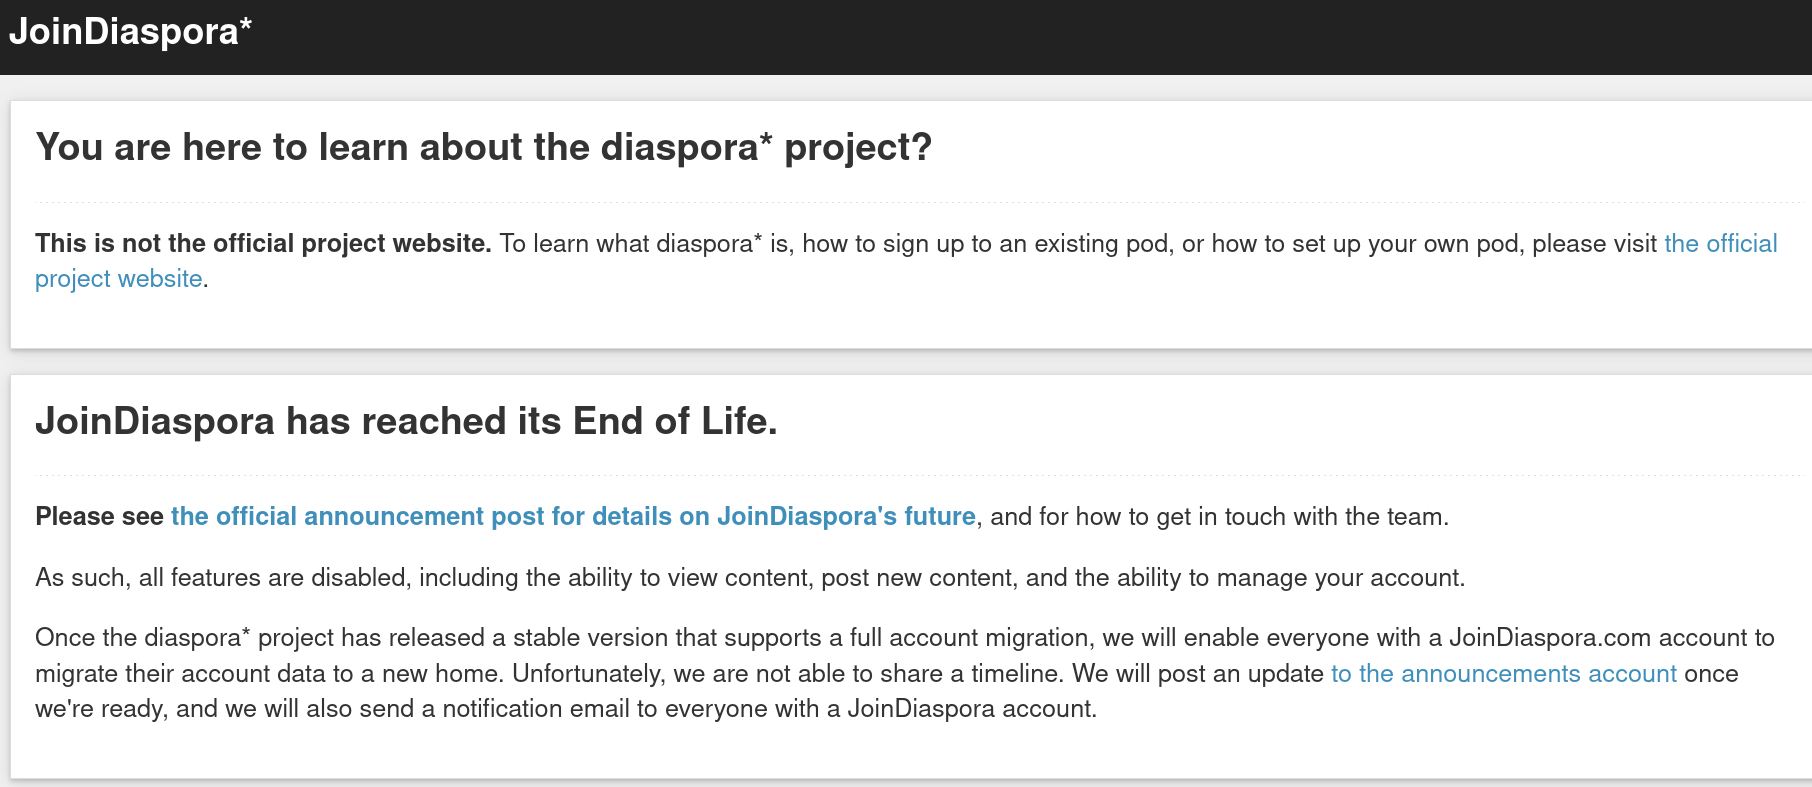Click the sentence starting "As such, all features are disabled"
1812x787 pixels.
(750, 577)
